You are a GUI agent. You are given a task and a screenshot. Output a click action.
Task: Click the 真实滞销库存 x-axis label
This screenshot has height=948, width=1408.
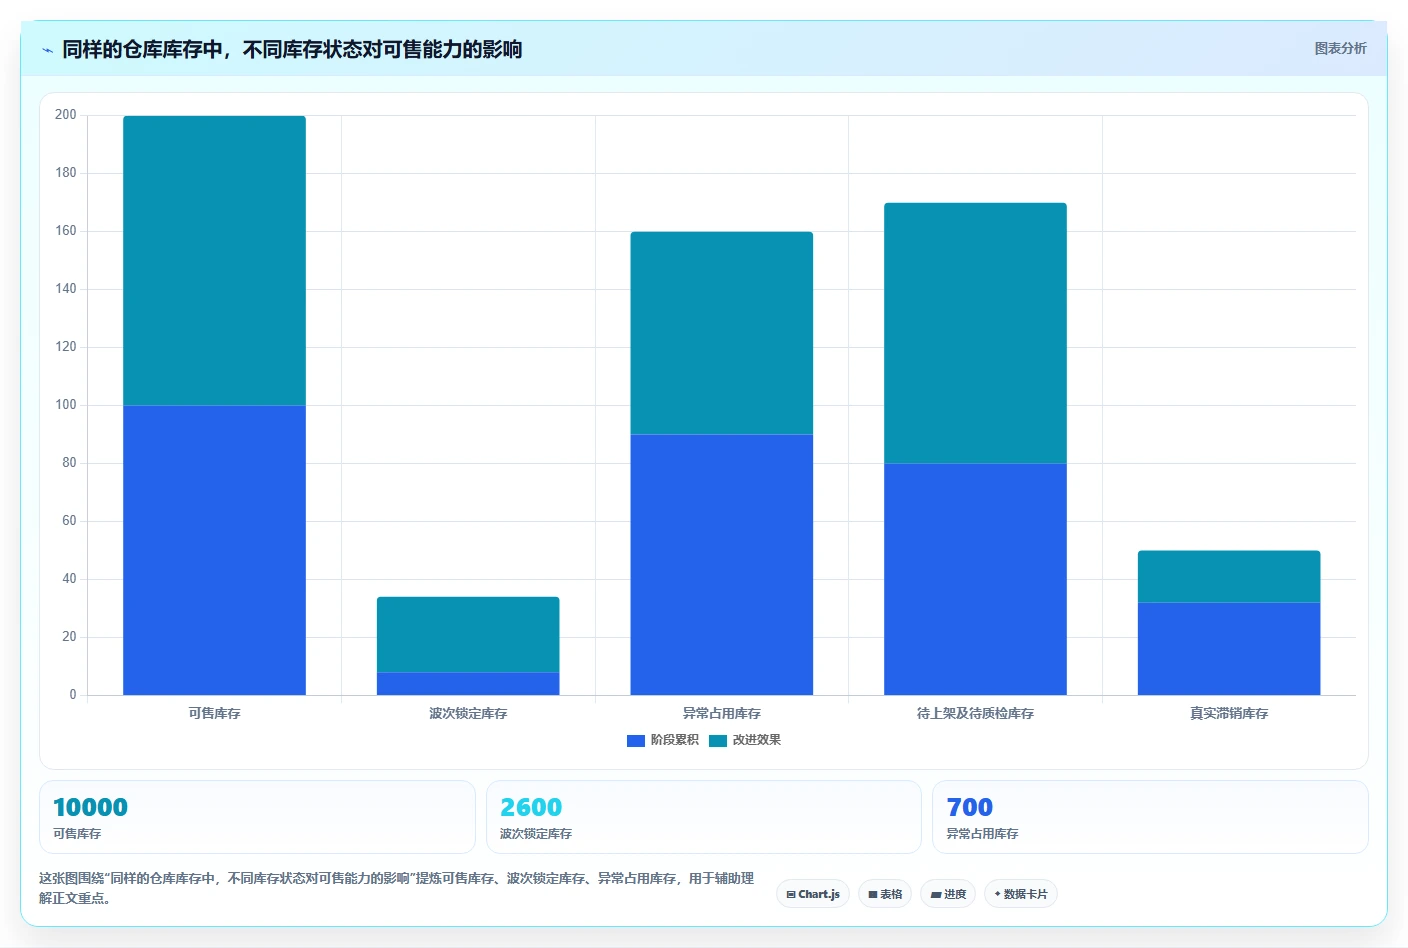pyautogui.click(x=1229, y=713)
